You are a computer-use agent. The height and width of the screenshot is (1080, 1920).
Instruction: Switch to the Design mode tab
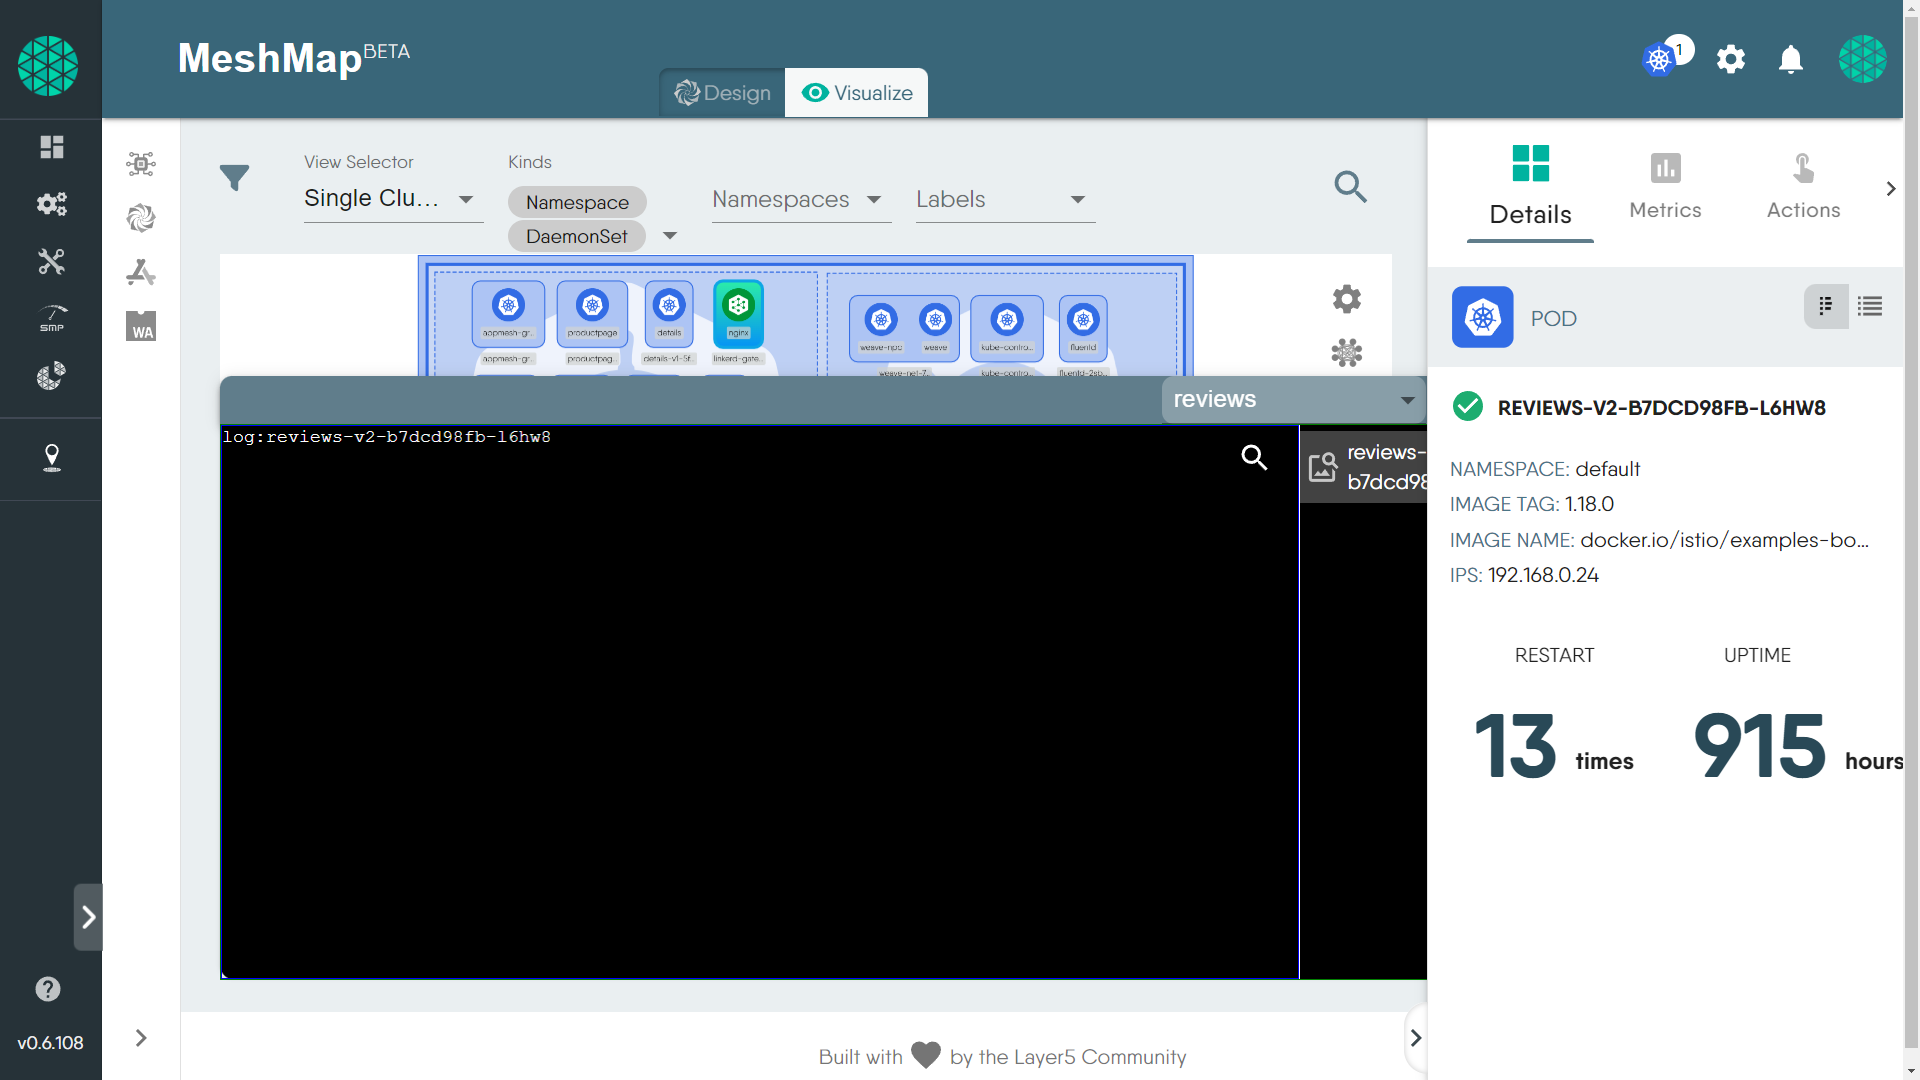723,93
